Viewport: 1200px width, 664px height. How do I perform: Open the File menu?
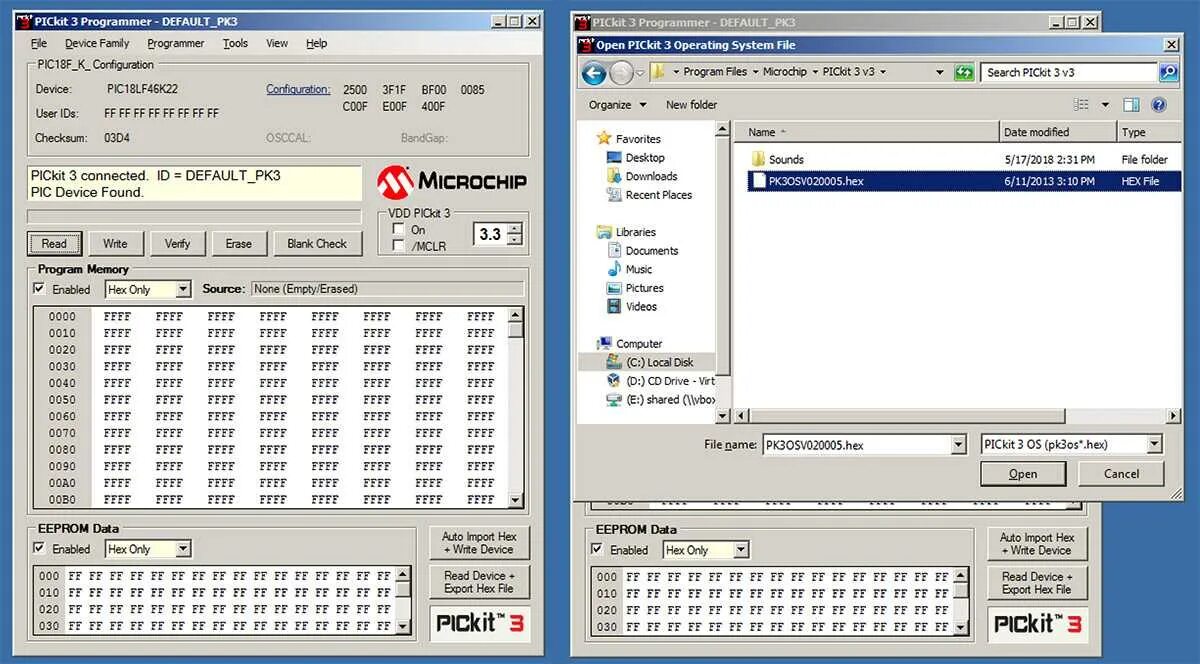[39, 43]
